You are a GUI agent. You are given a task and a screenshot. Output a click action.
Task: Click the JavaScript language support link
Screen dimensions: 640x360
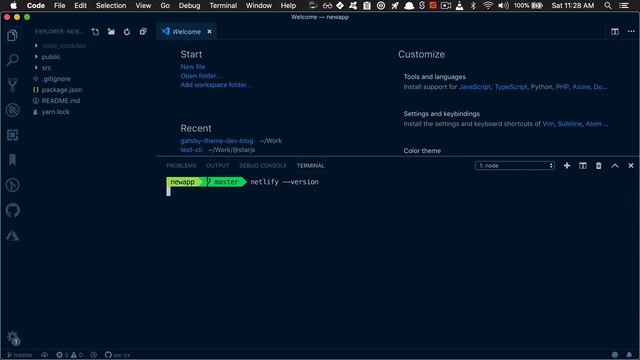(475, 87)
